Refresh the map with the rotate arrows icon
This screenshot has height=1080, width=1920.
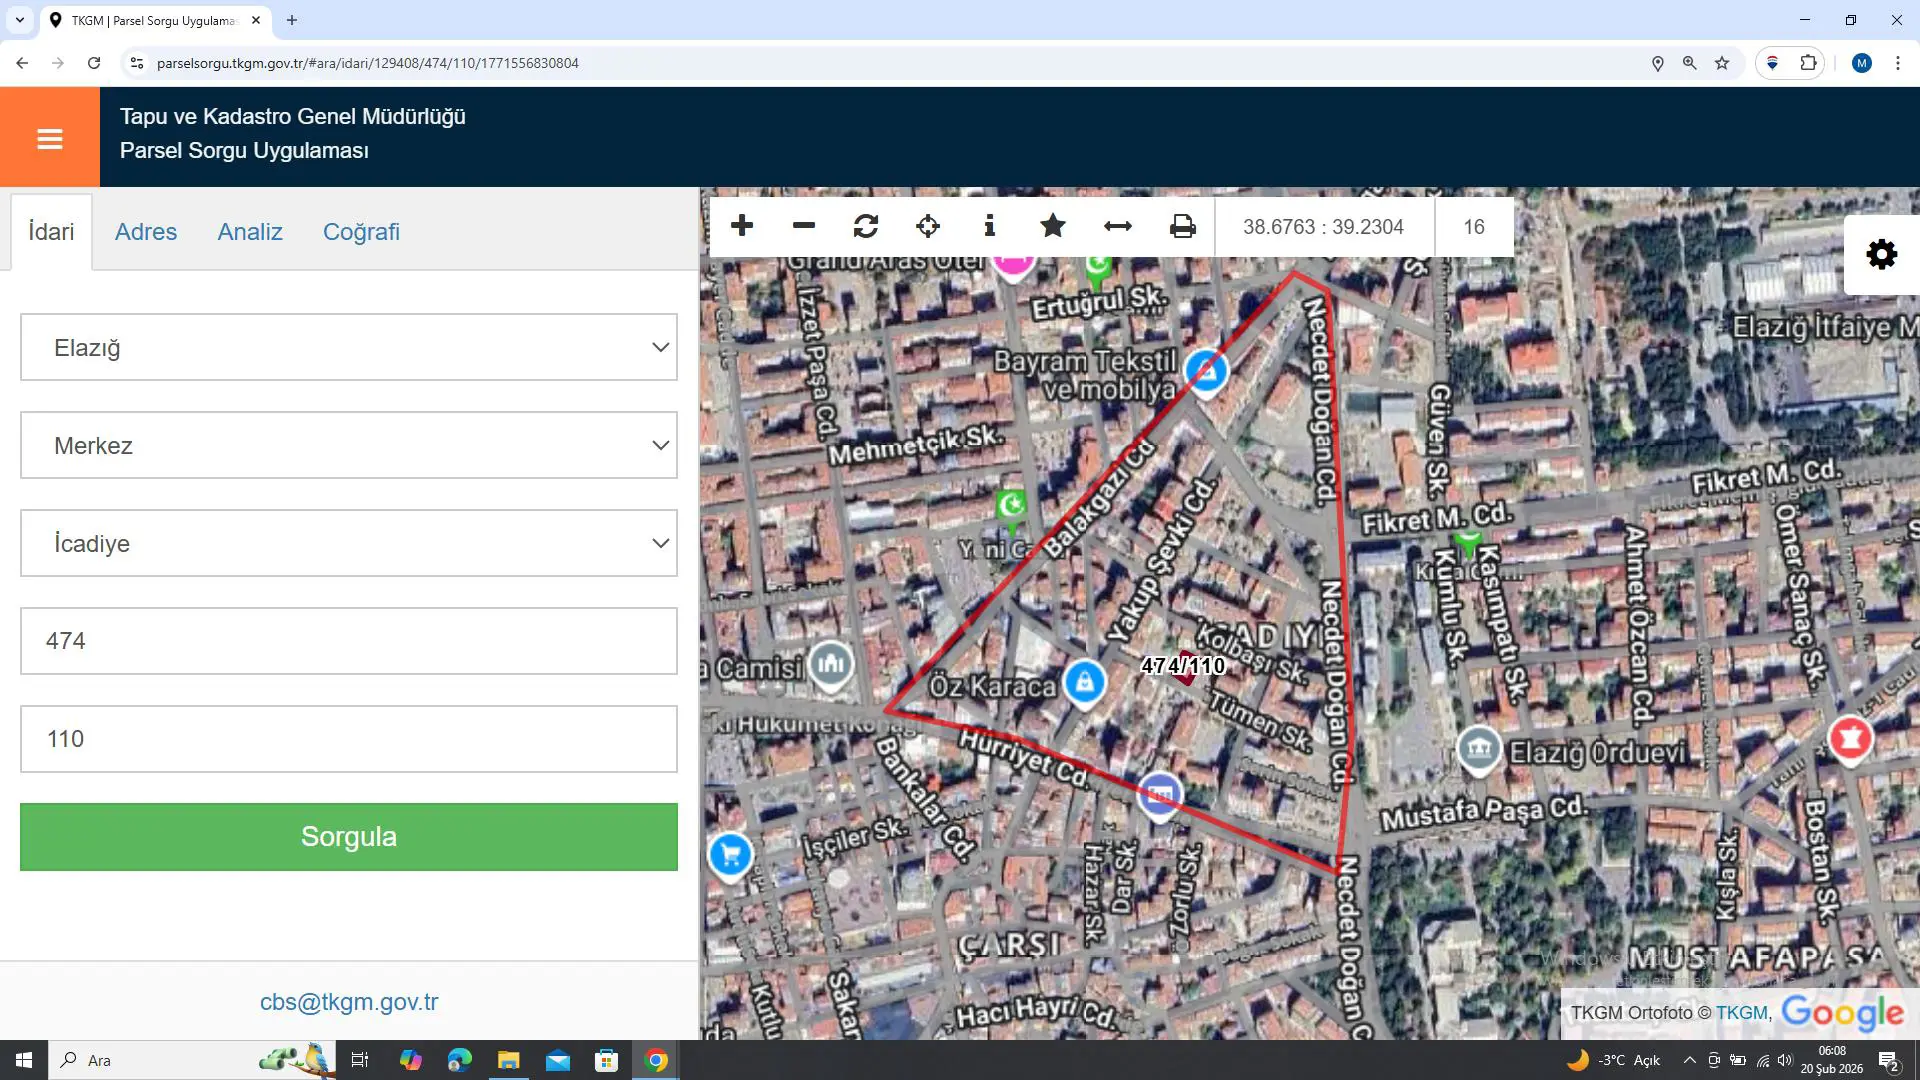tap(866, 226)
